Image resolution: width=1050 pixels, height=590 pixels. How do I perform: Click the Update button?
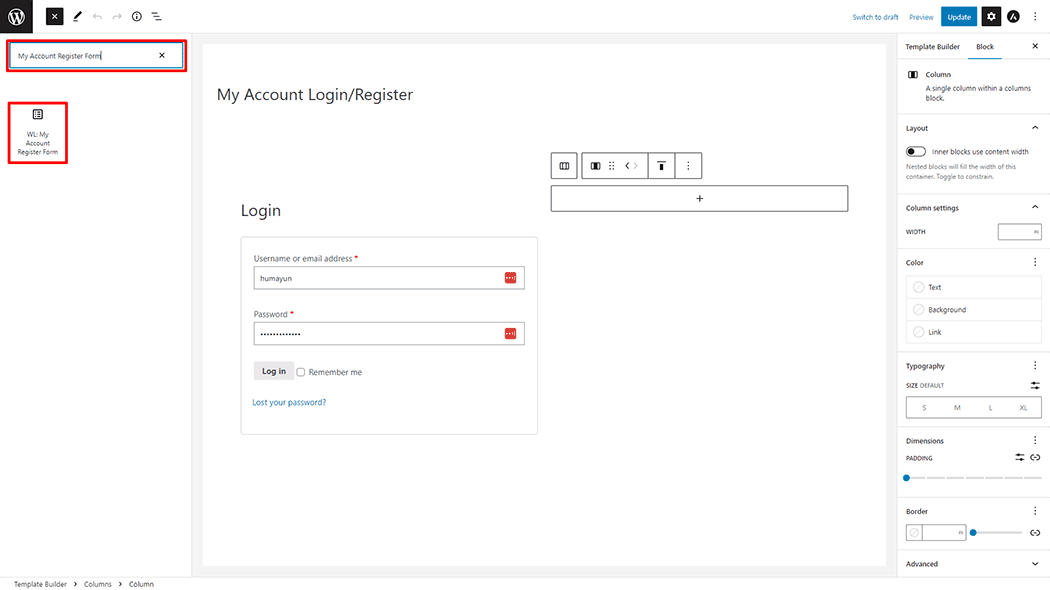(959, 16)
